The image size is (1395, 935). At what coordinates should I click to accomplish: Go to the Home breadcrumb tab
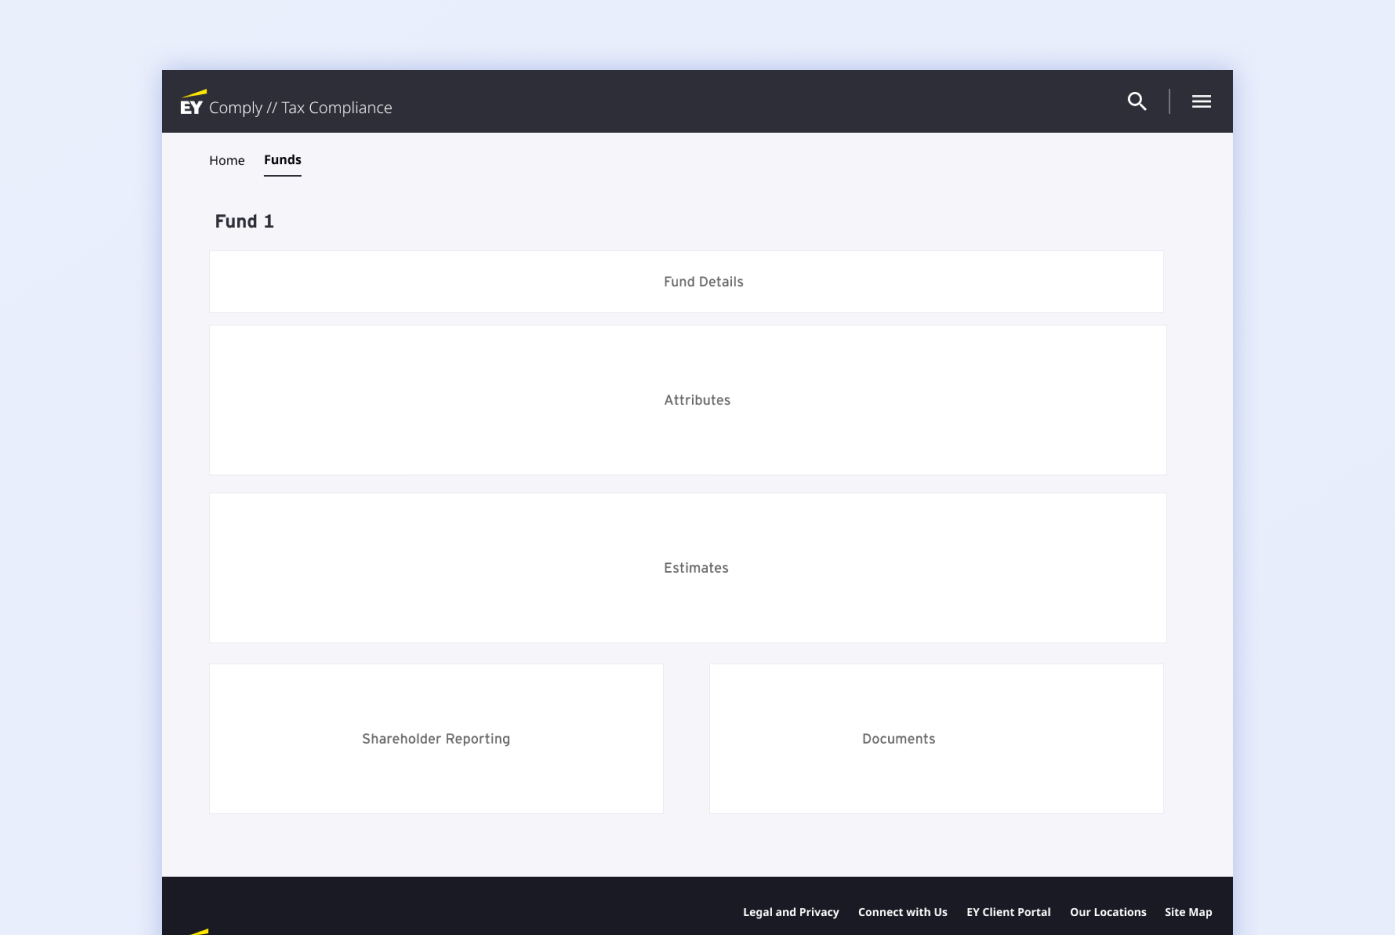227,160
